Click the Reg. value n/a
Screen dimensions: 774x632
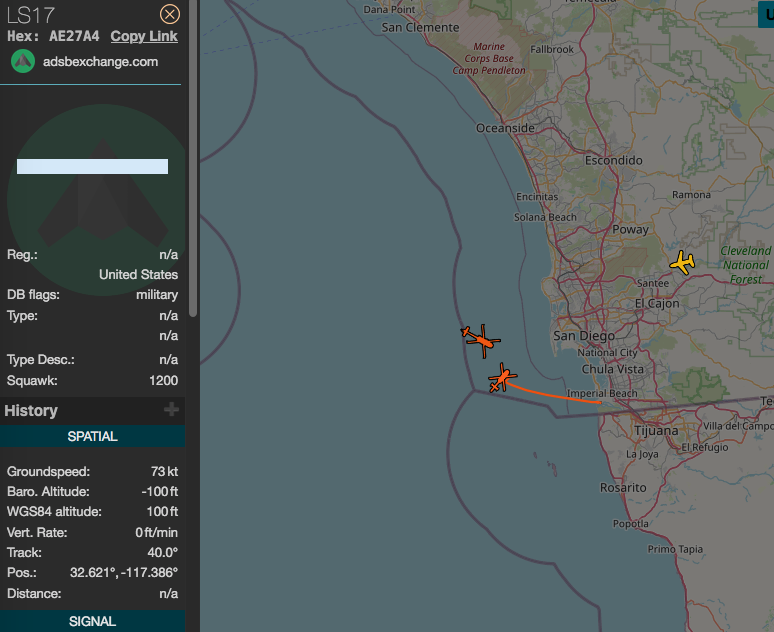click(168, 255)
